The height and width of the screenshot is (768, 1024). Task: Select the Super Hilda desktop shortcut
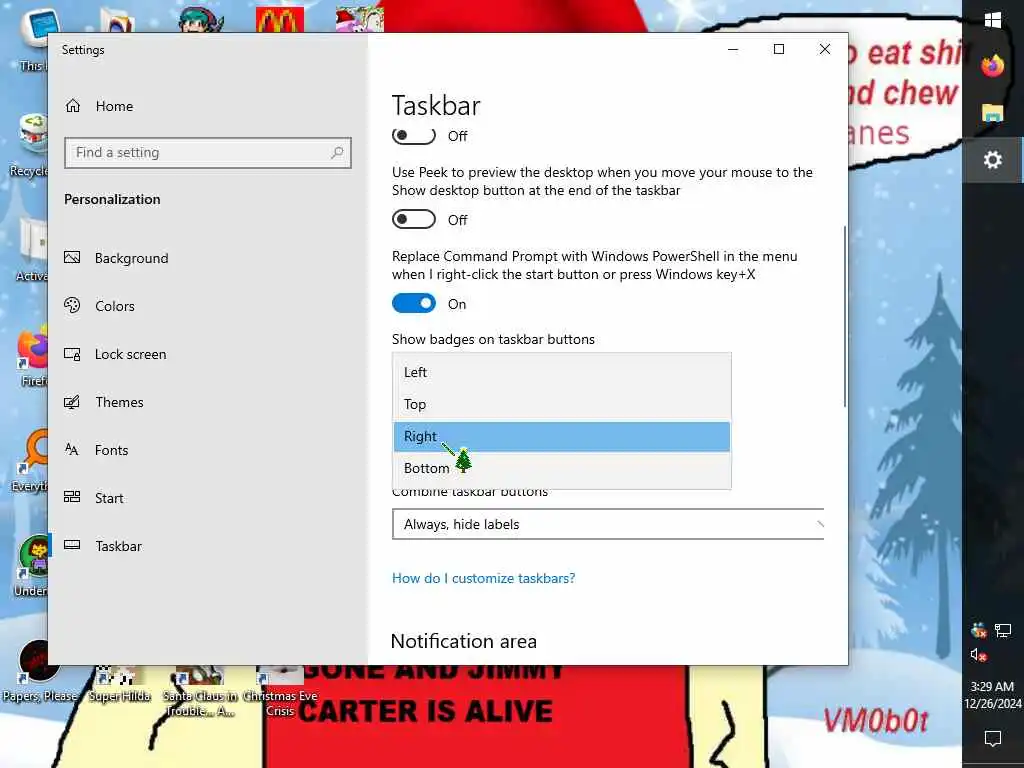coord(120,684)
